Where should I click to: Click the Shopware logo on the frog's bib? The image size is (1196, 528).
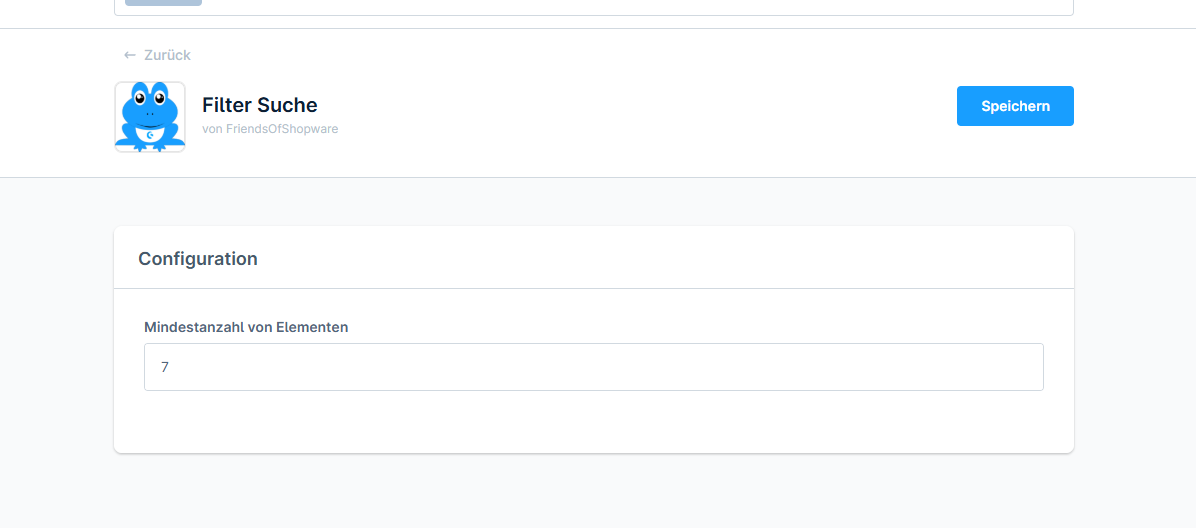[150, 134]
